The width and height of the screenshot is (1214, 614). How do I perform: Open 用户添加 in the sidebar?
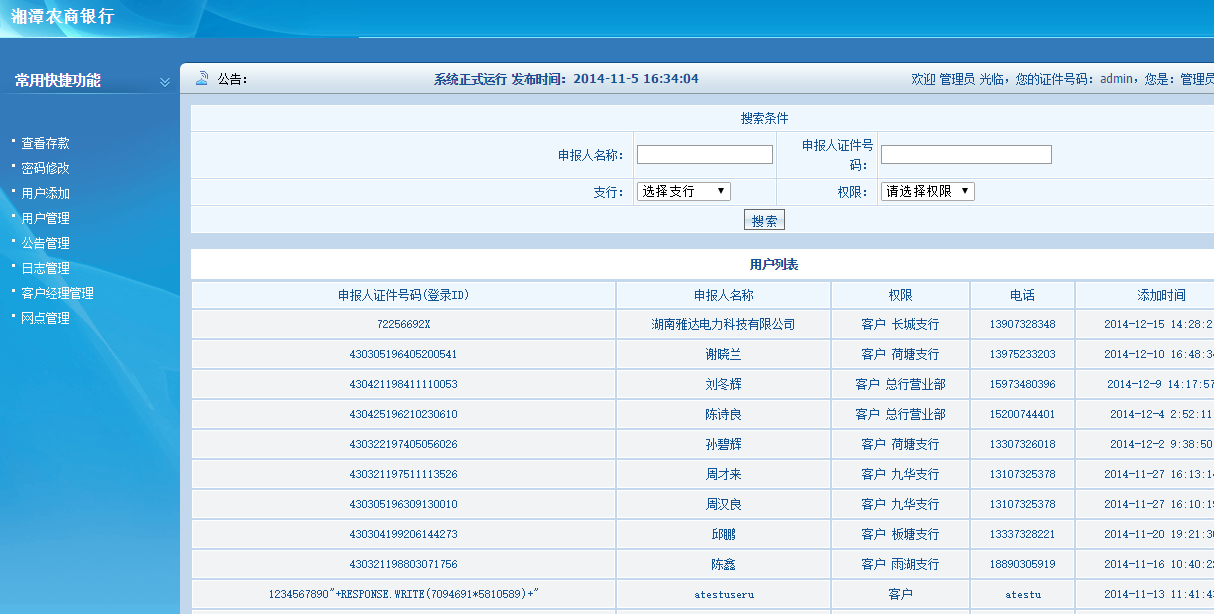pyautogui.click(x=46, y=193)
